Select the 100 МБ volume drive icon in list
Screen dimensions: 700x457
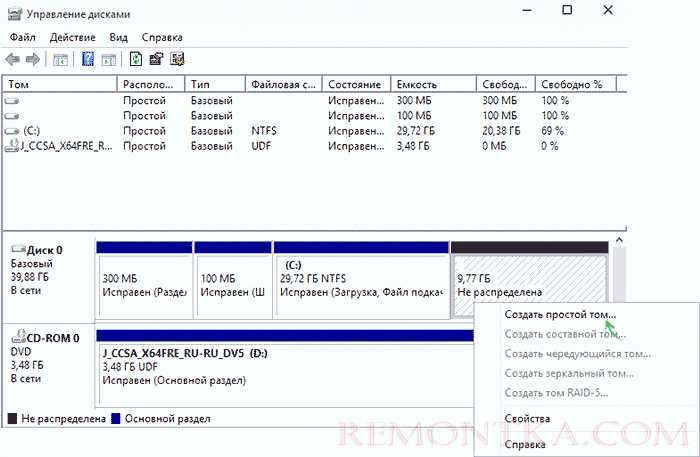pos(12,116)
